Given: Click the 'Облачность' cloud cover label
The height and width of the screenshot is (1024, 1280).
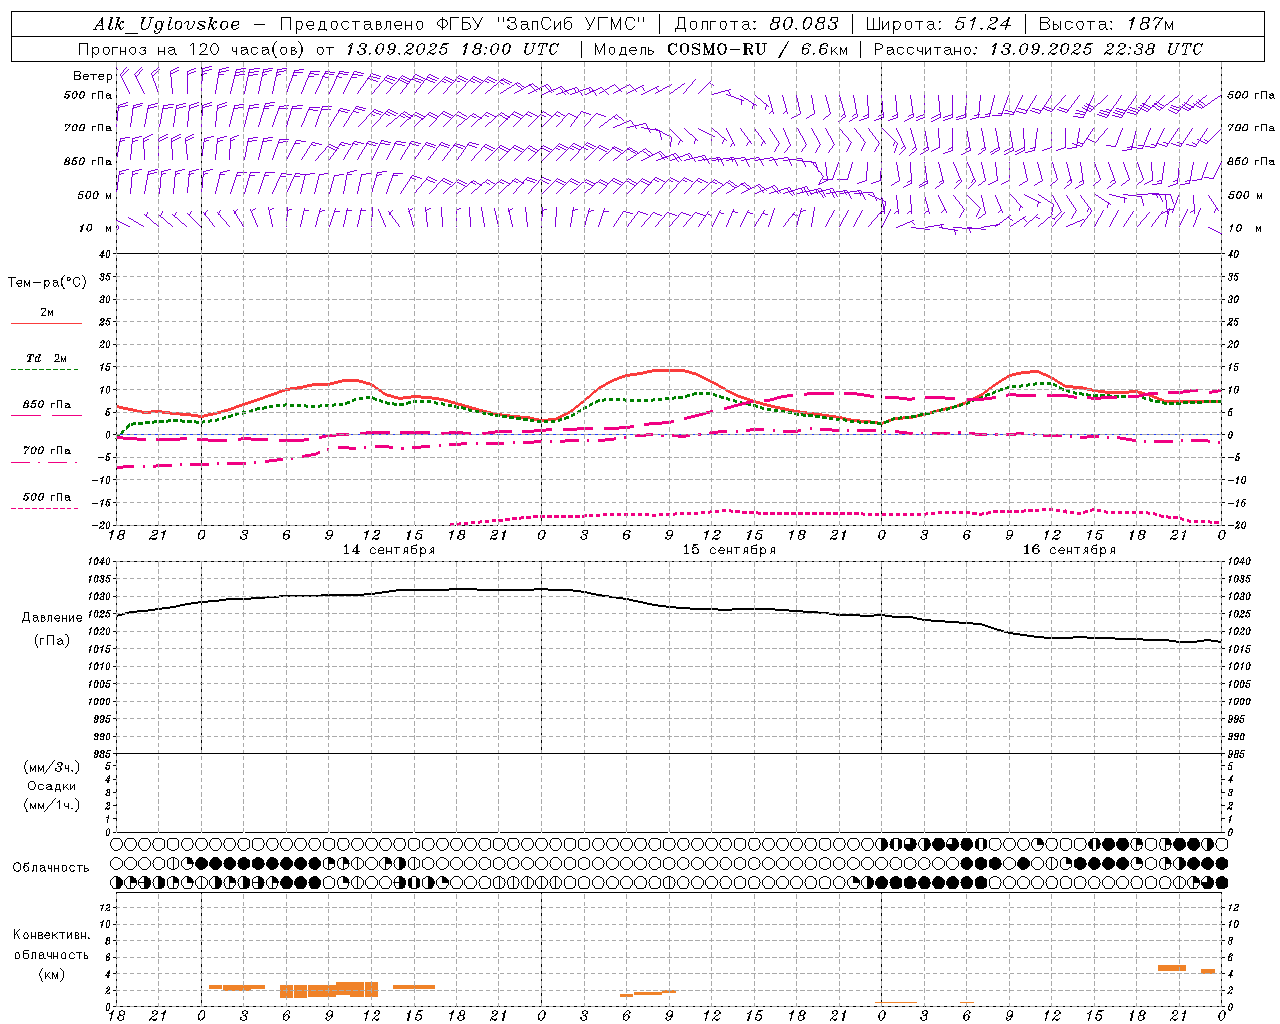Looking at the screenshot, I should (51, 867).
